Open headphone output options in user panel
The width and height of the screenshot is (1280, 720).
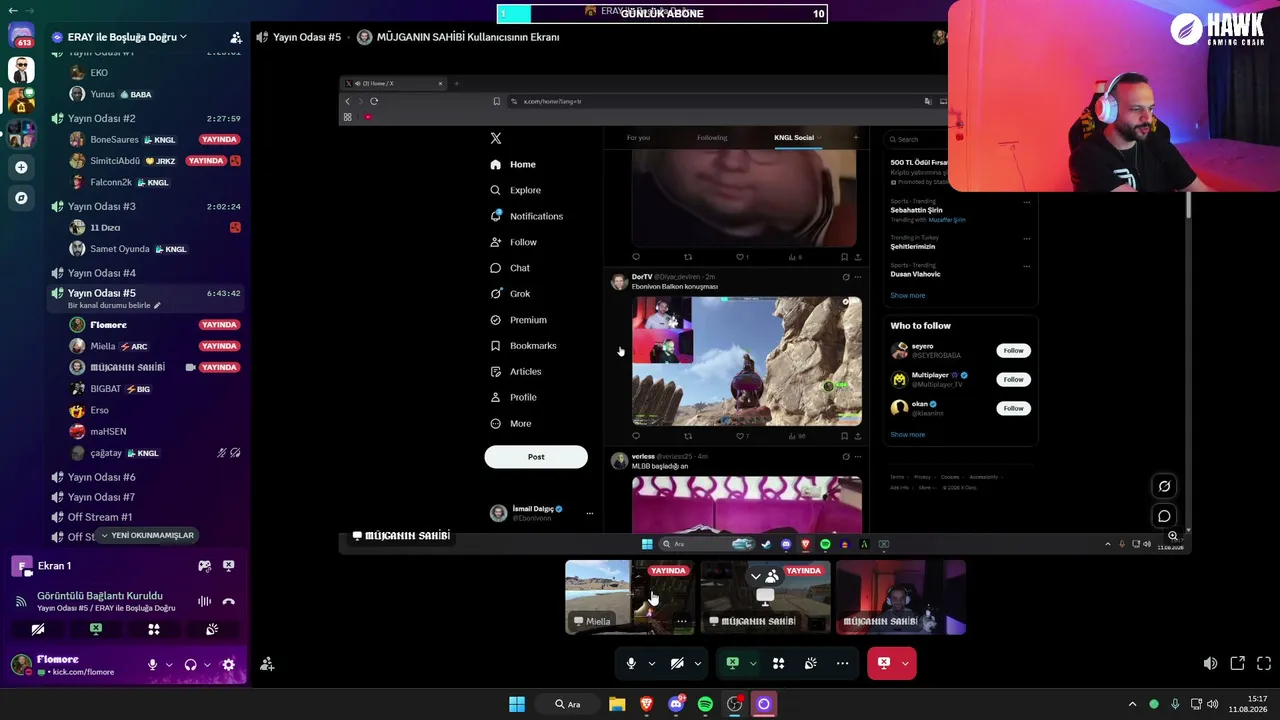coord(207,664)
